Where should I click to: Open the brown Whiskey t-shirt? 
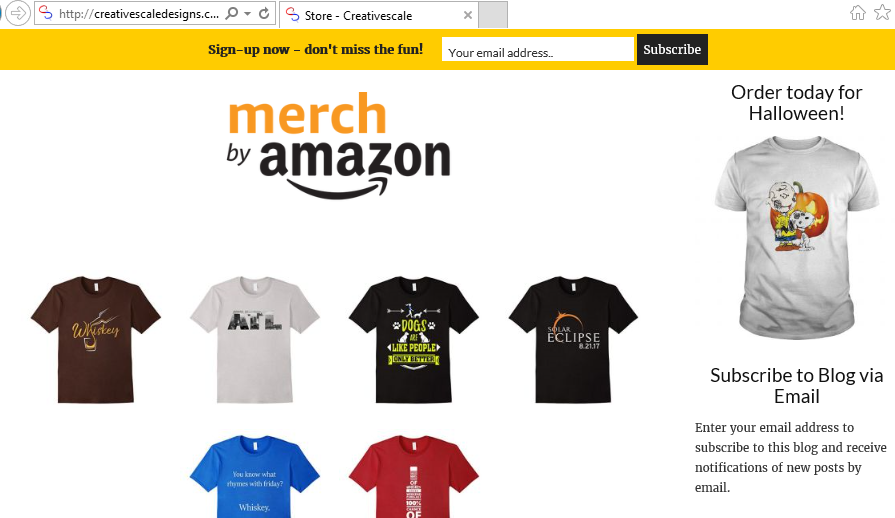tap(96, 340)
